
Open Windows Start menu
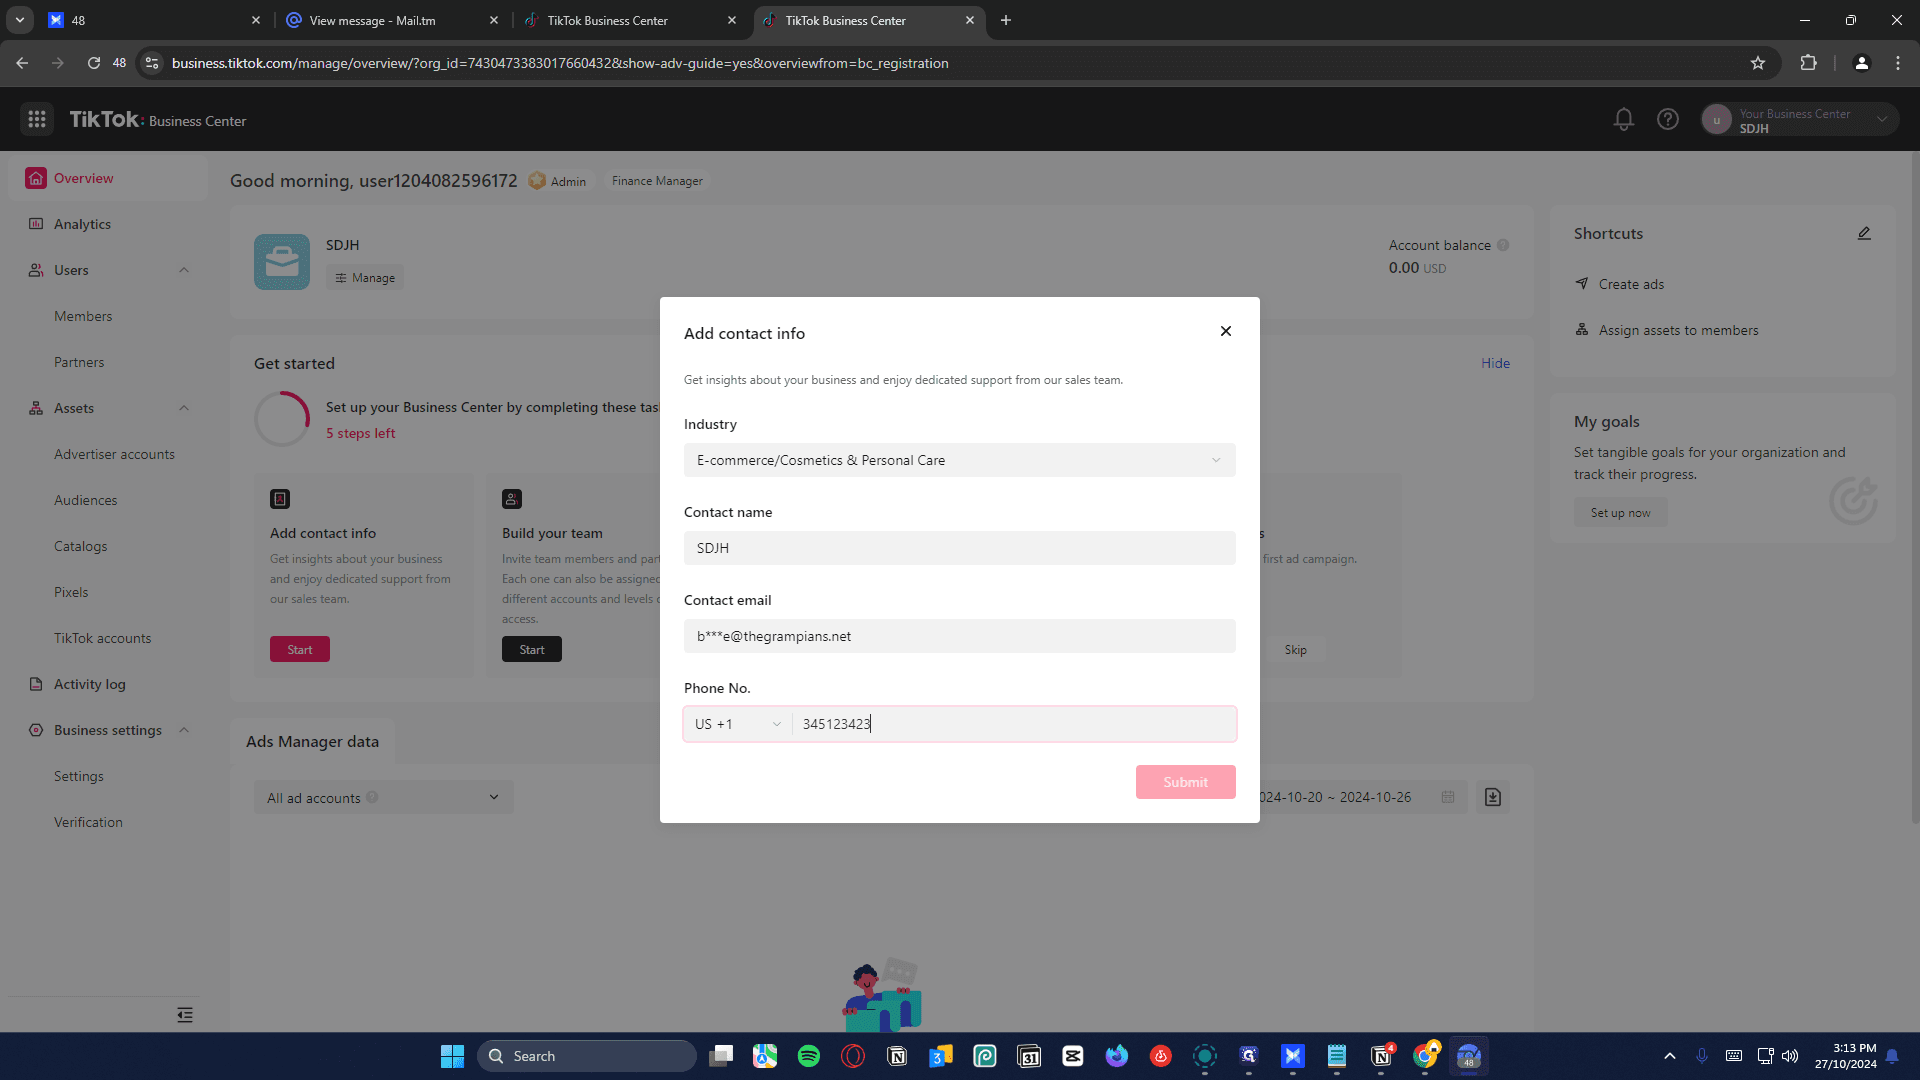pyautogui.click(x=452, y=1056)
